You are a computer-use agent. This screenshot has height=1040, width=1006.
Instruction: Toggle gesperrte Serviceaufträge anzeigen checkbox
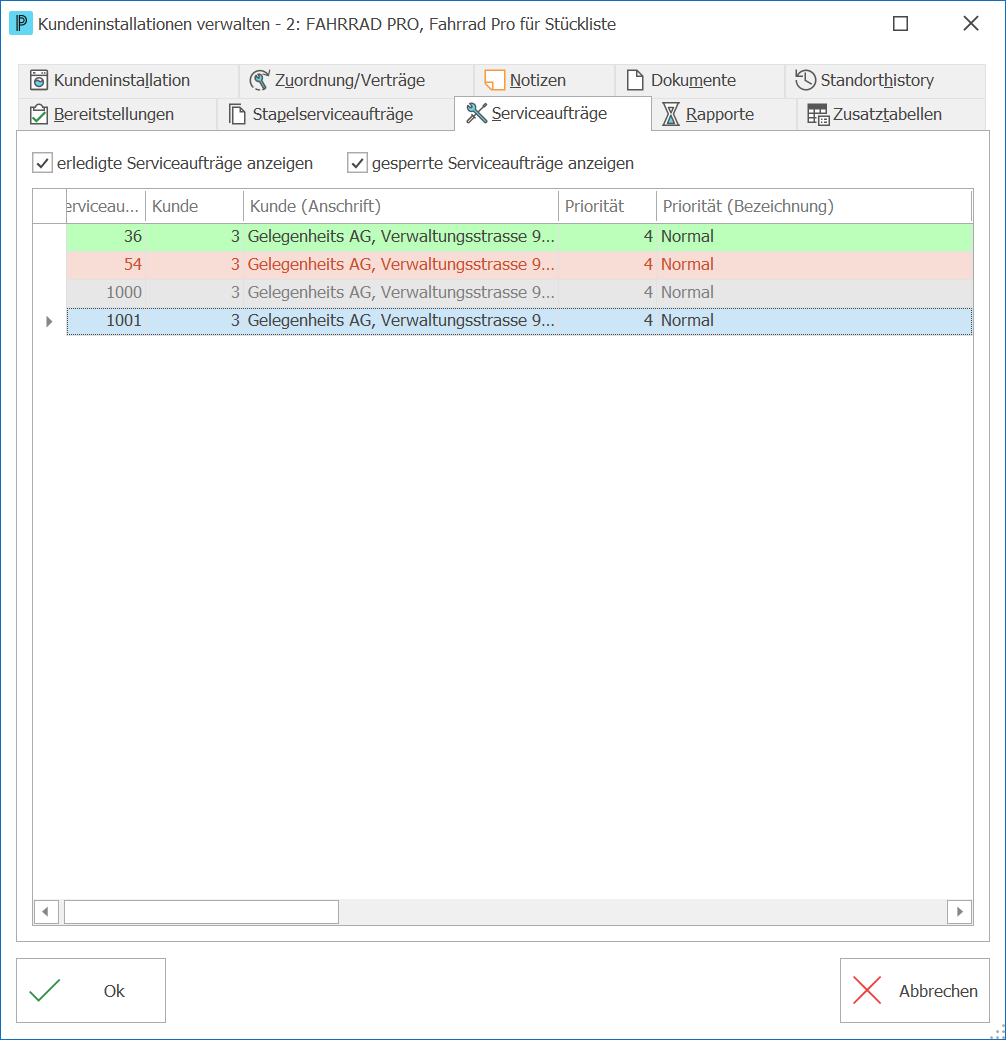[357, 163]
